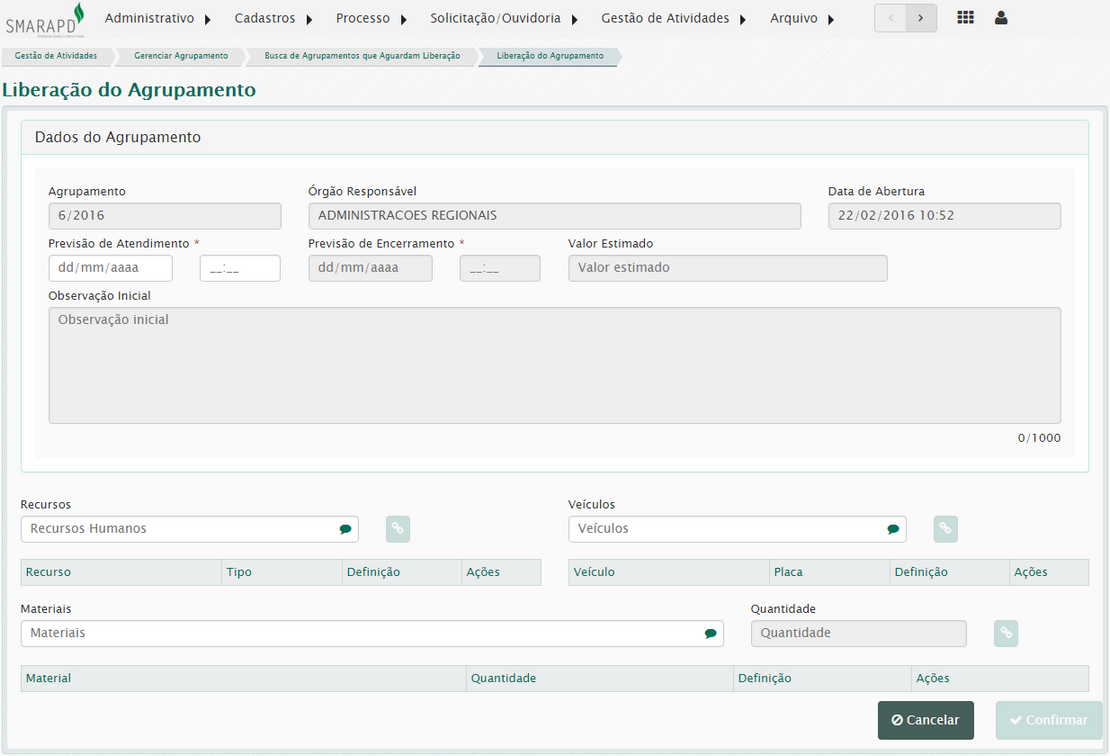Click the Previsão de Atendimento time field

tap(240, 268)
